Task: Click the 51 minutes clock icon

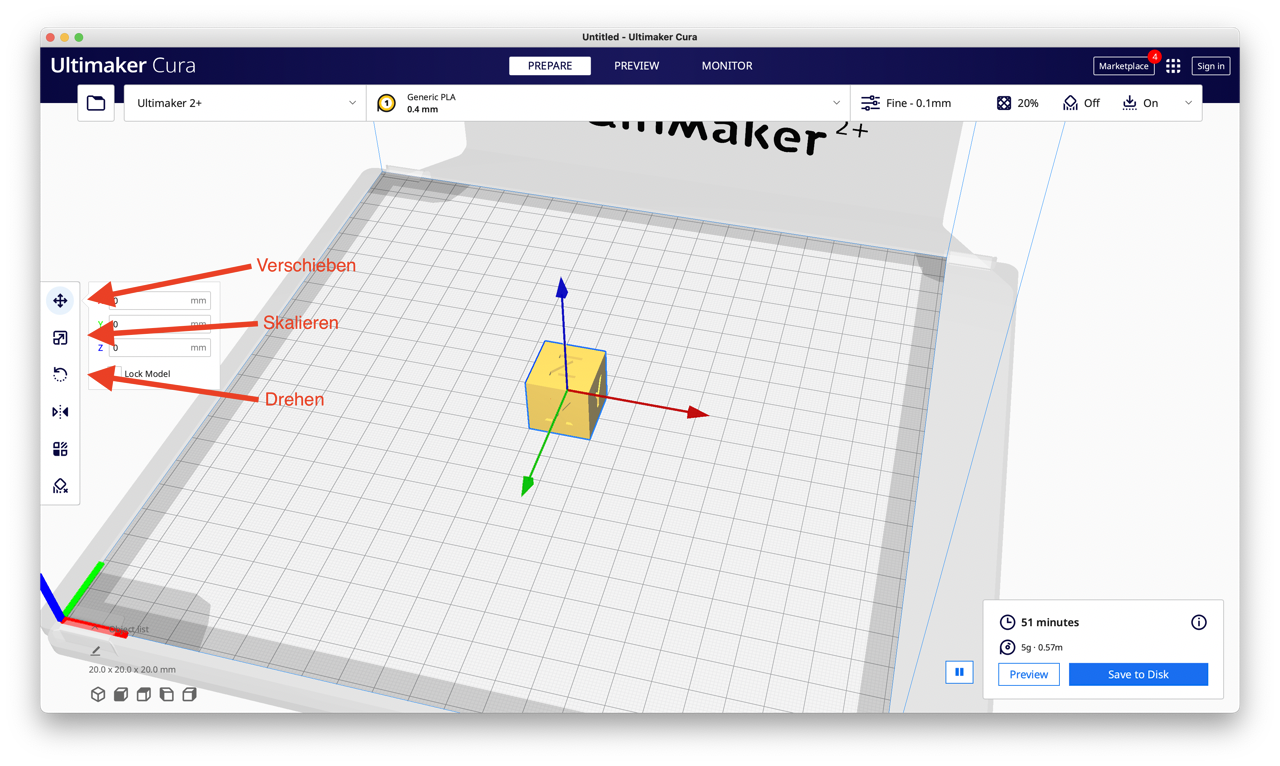Action: pos(1007,622)
